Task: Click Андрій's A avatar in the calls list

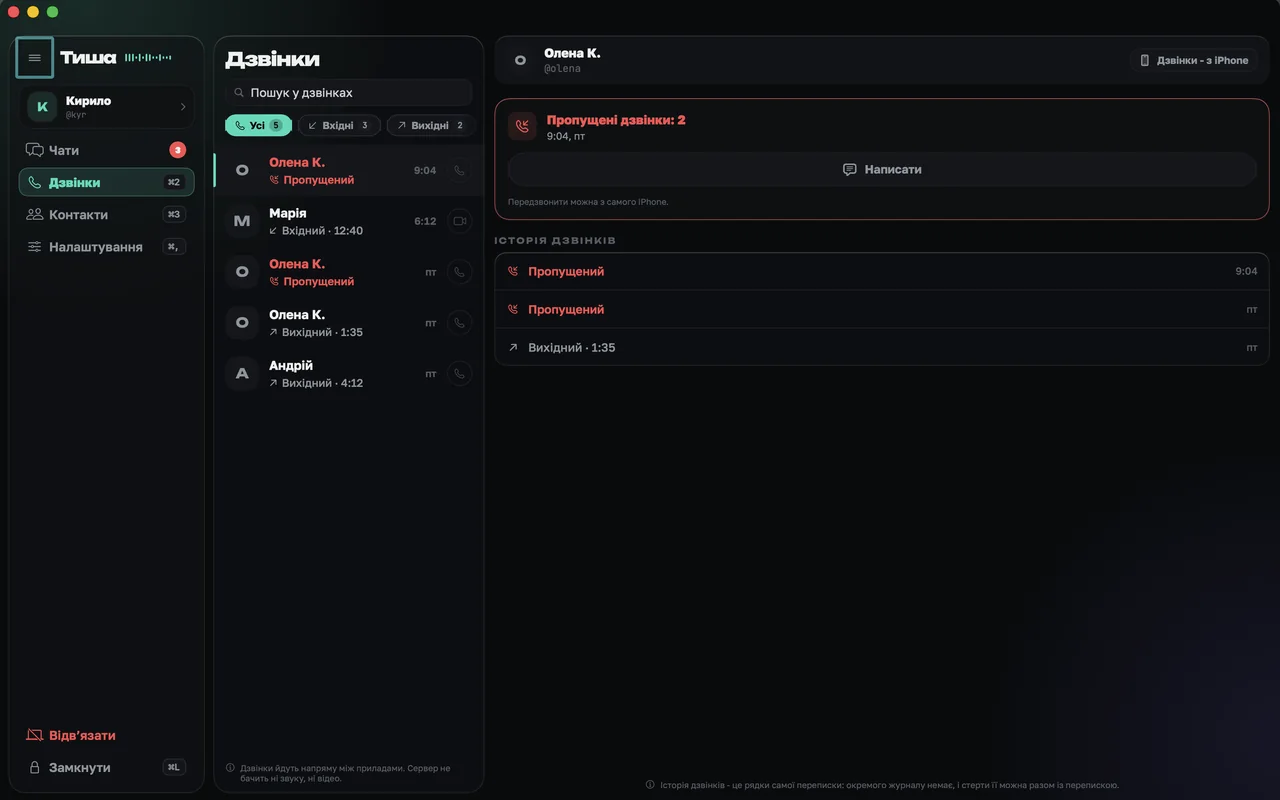Action: tap(242, 374)
